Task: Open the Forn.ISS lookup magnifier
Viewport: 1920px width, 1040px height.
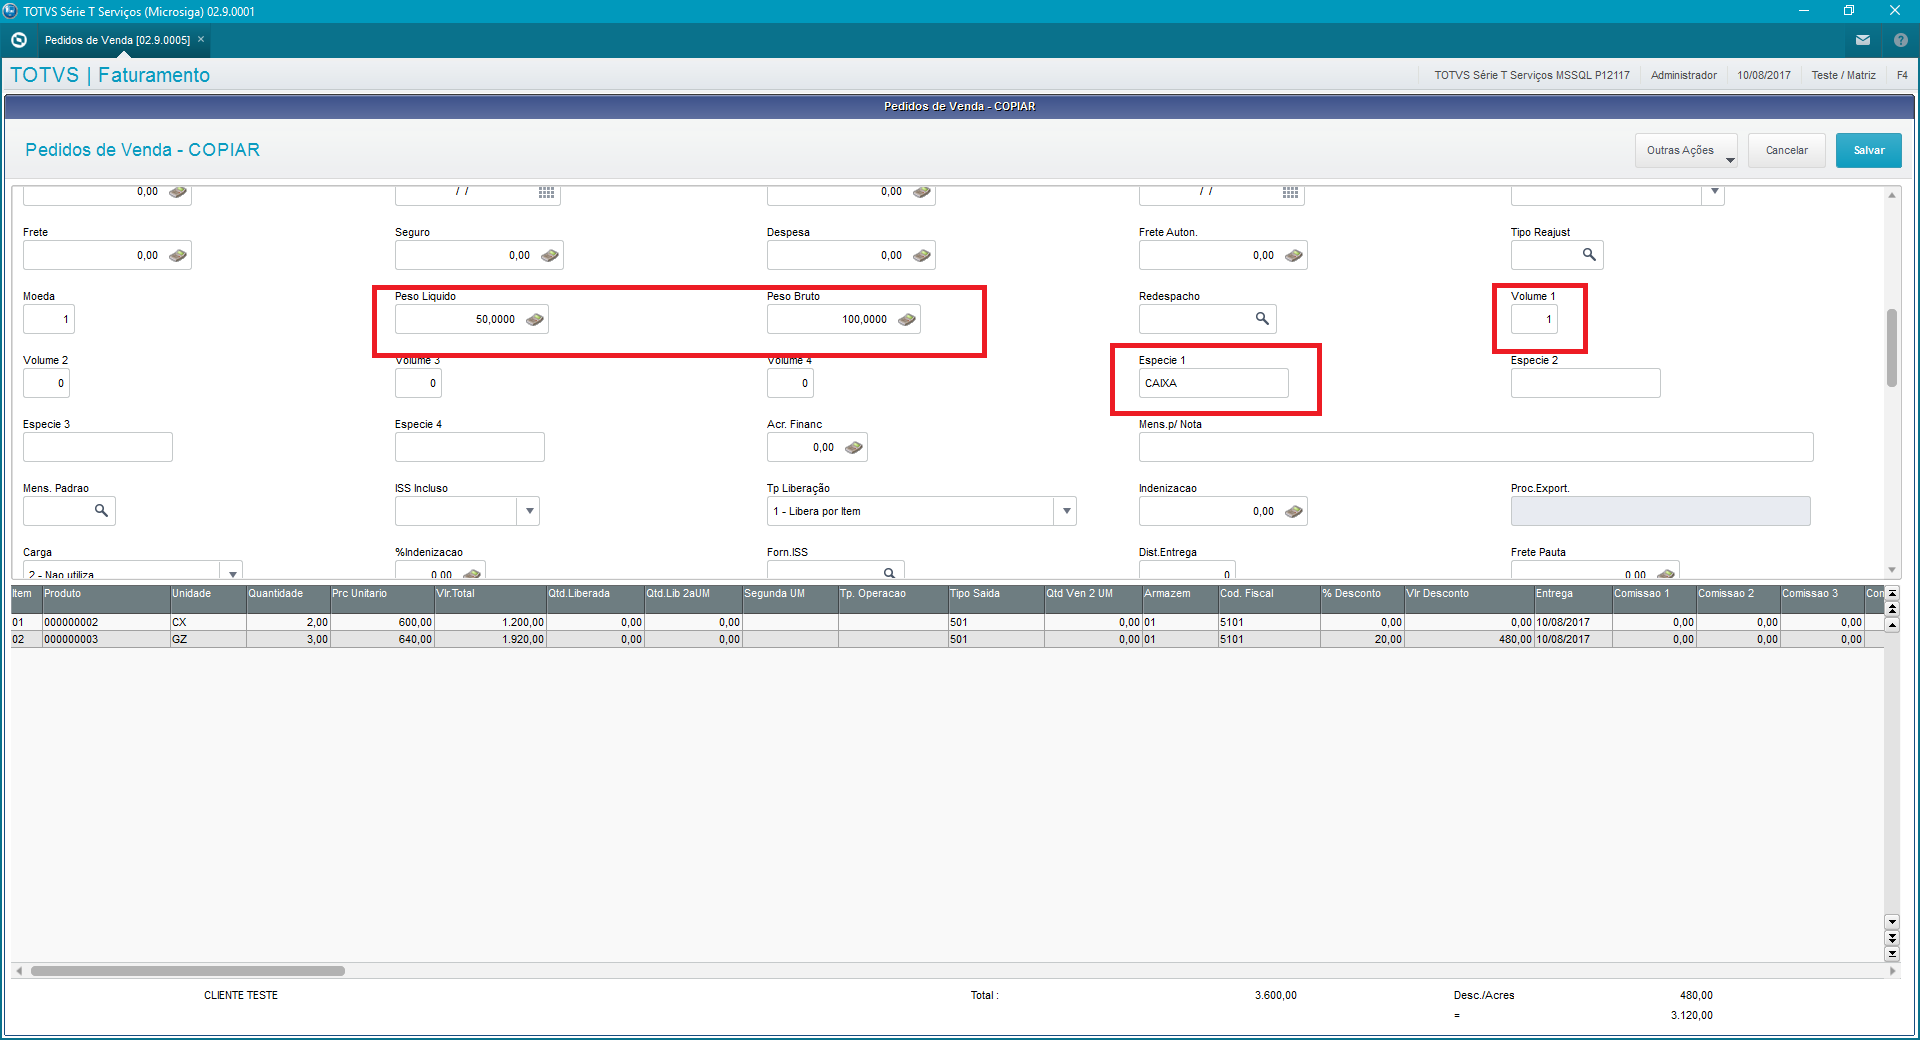Action: (889, 573)
